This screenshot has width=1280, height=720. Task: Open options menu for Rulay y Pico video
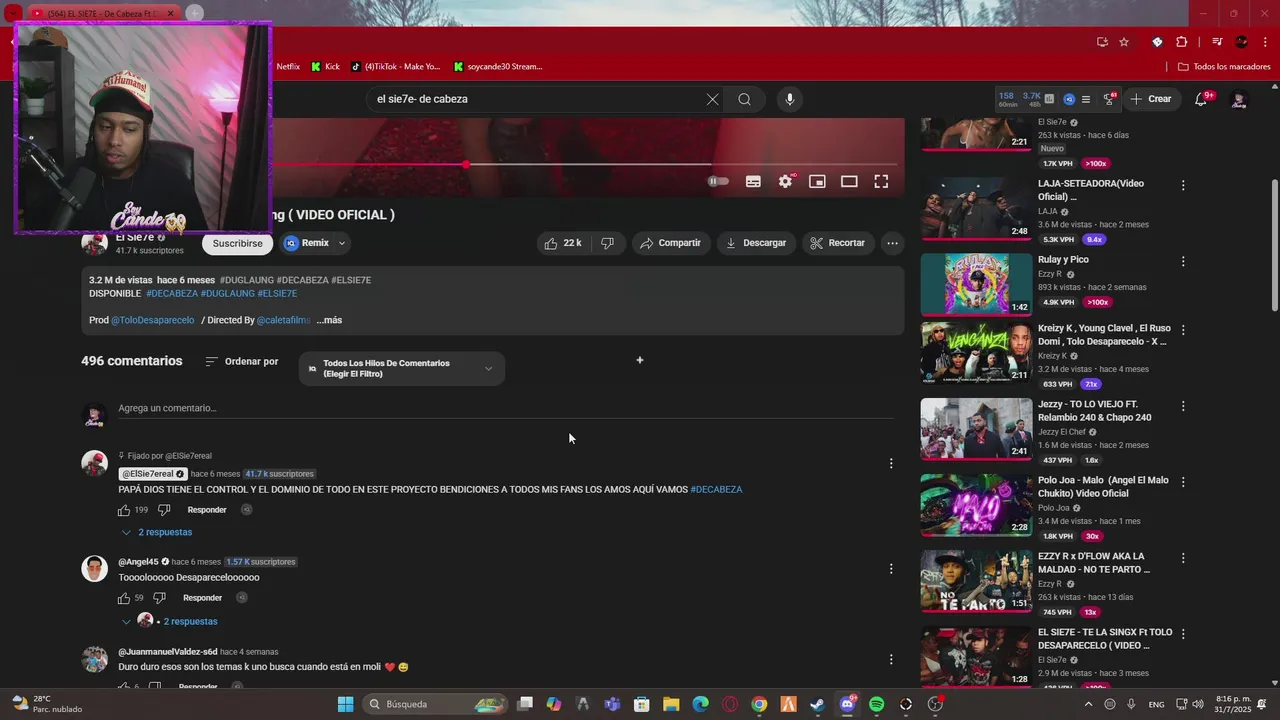click(1183, 261)
